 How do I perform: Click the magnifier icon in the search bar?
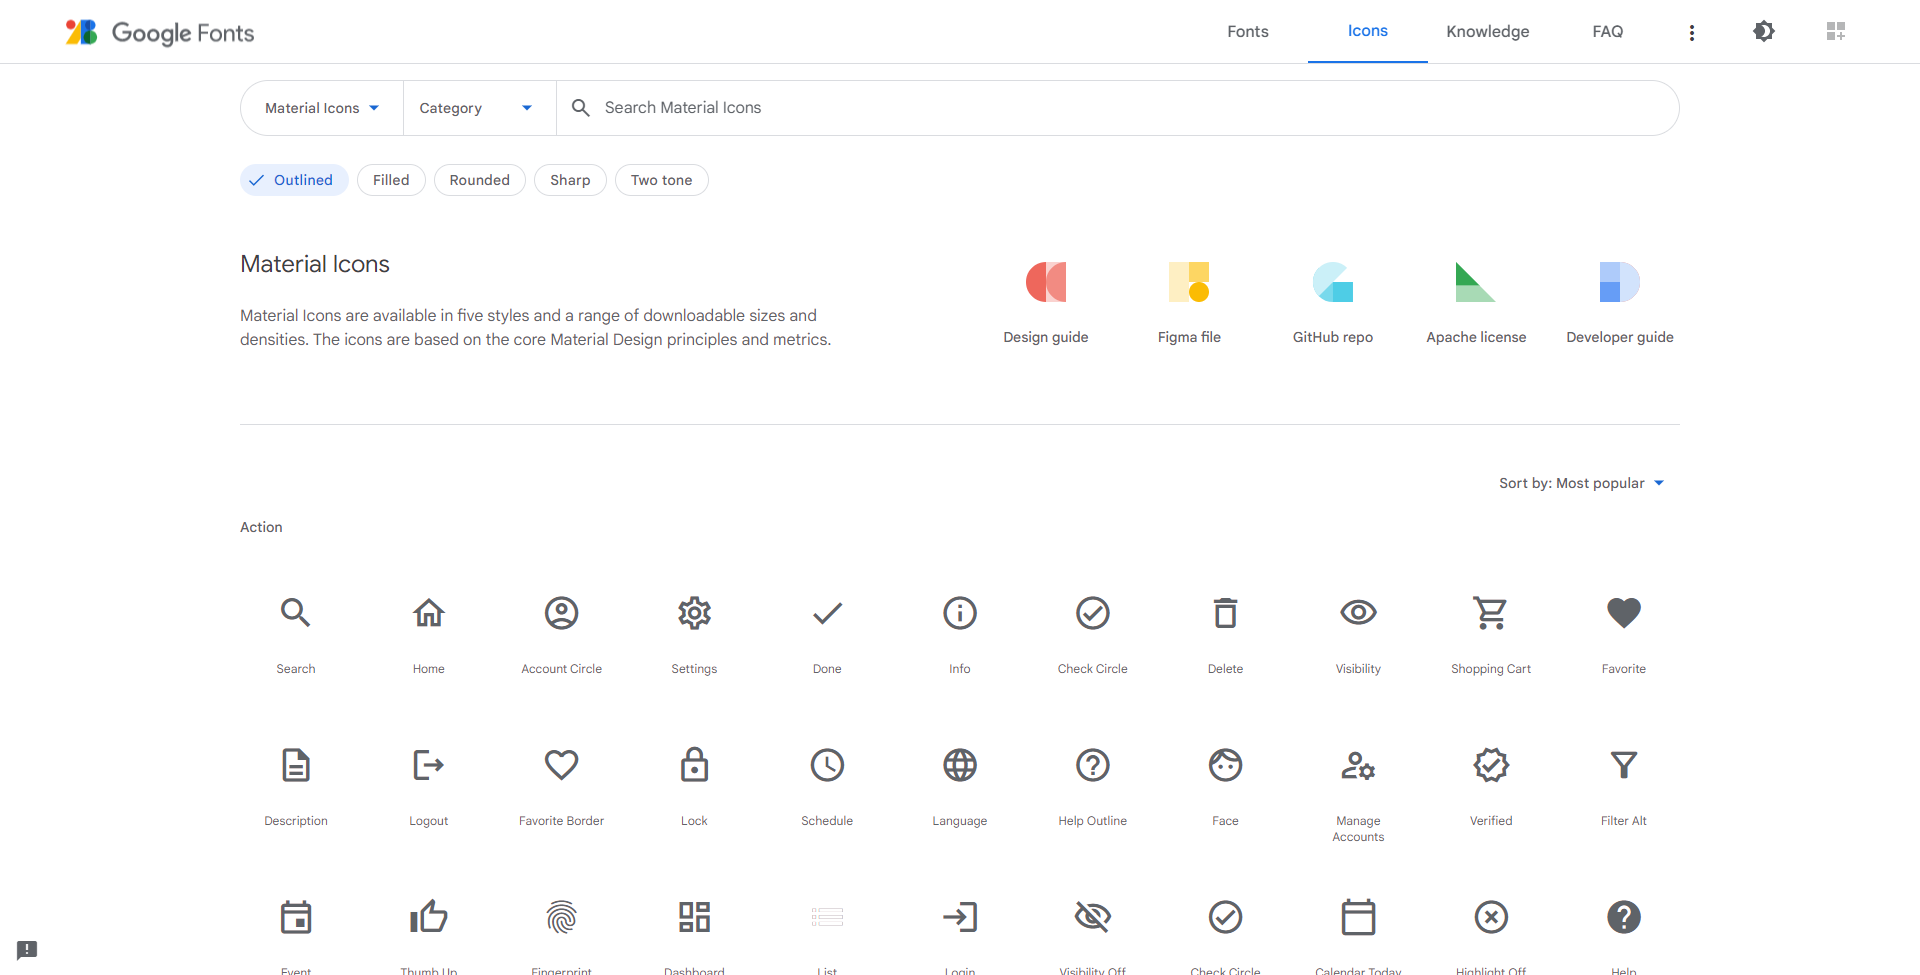tap(580, 107)
